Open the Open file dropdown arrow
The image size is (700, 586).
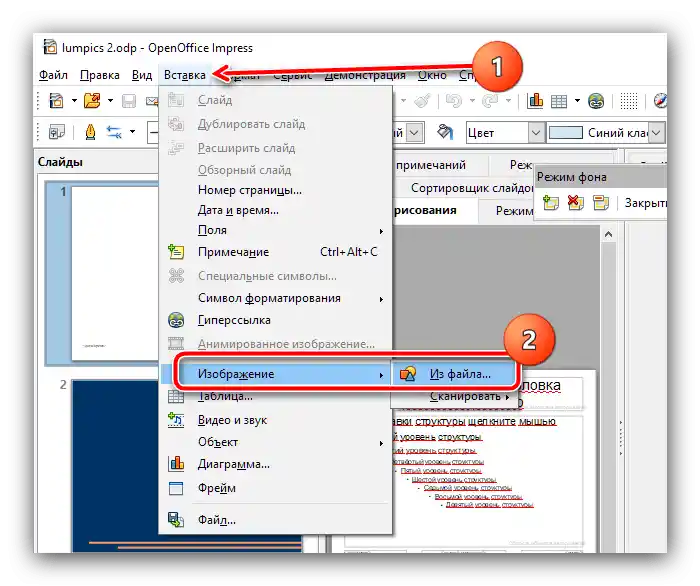coord(110,101)
